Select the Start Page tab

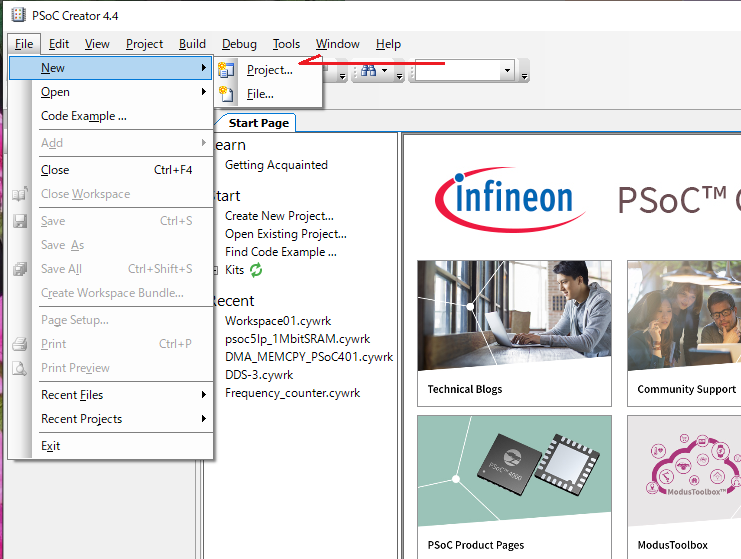click(x=258, y=123)
